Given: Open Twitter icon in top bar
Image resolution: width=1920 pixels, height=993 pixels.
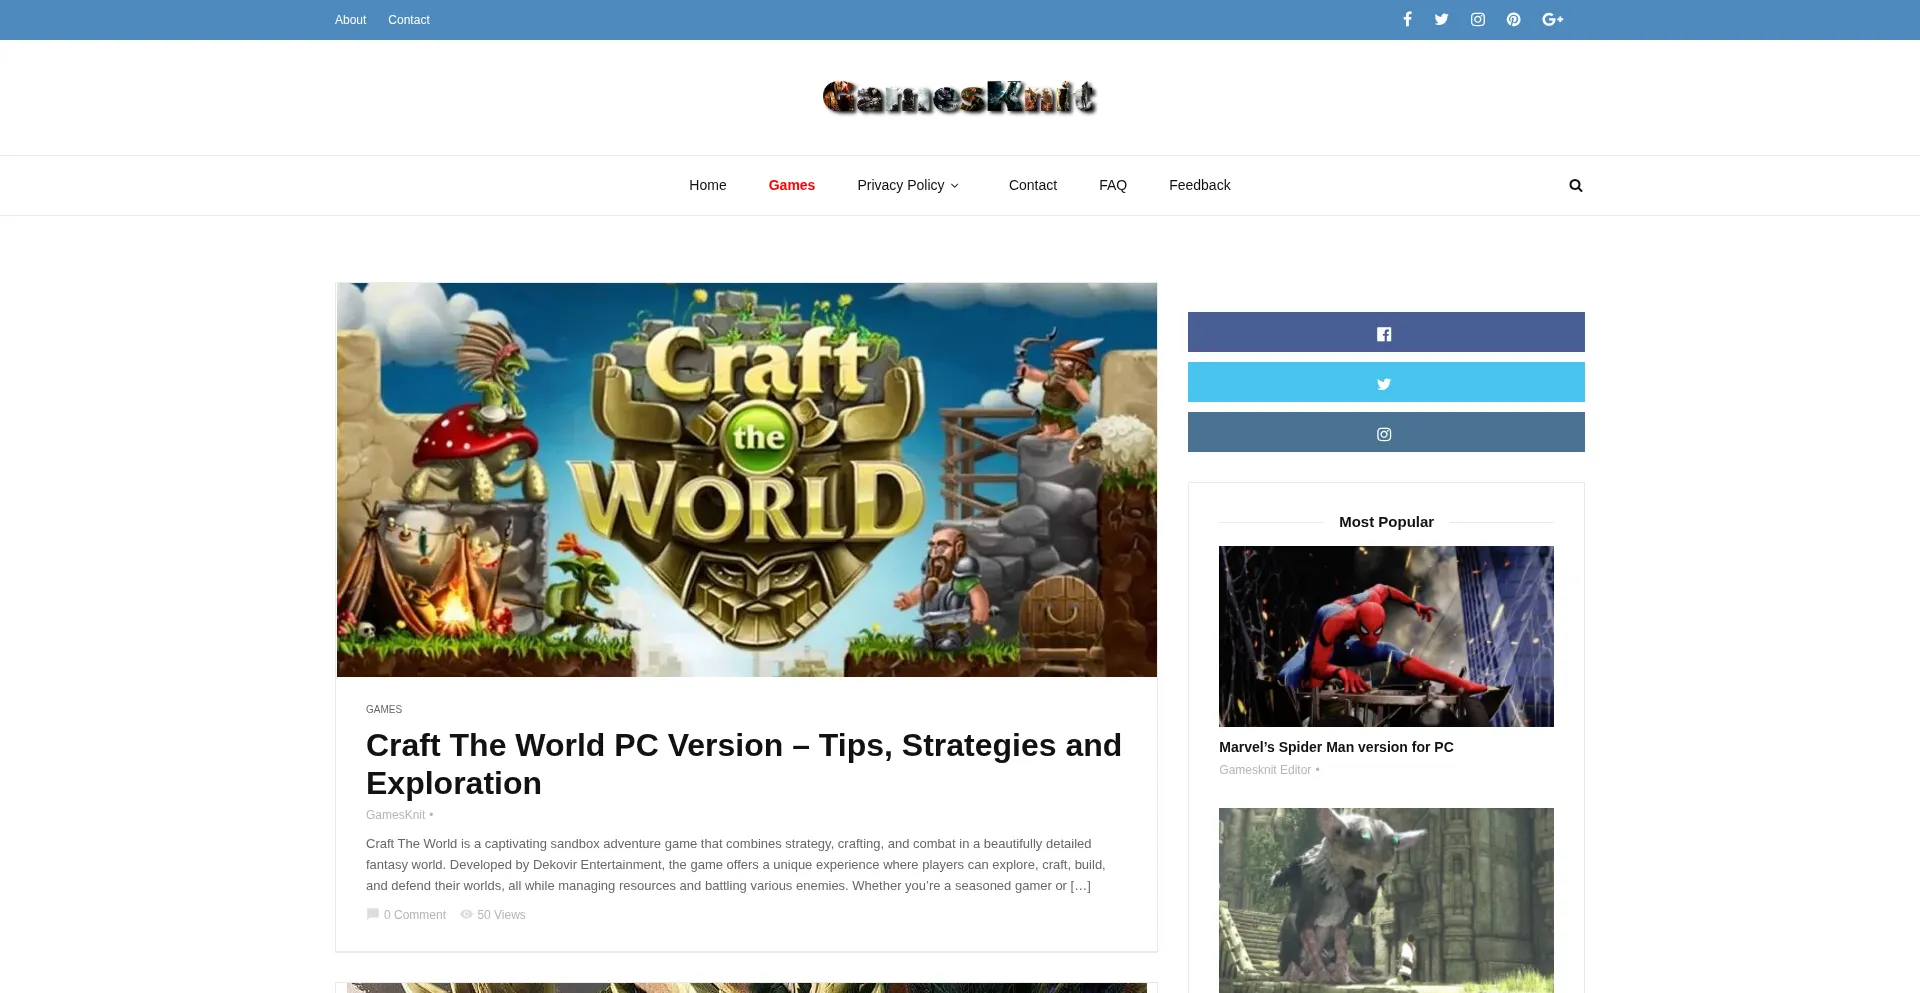Looking at the screenshot, I should pos(1441,19).
